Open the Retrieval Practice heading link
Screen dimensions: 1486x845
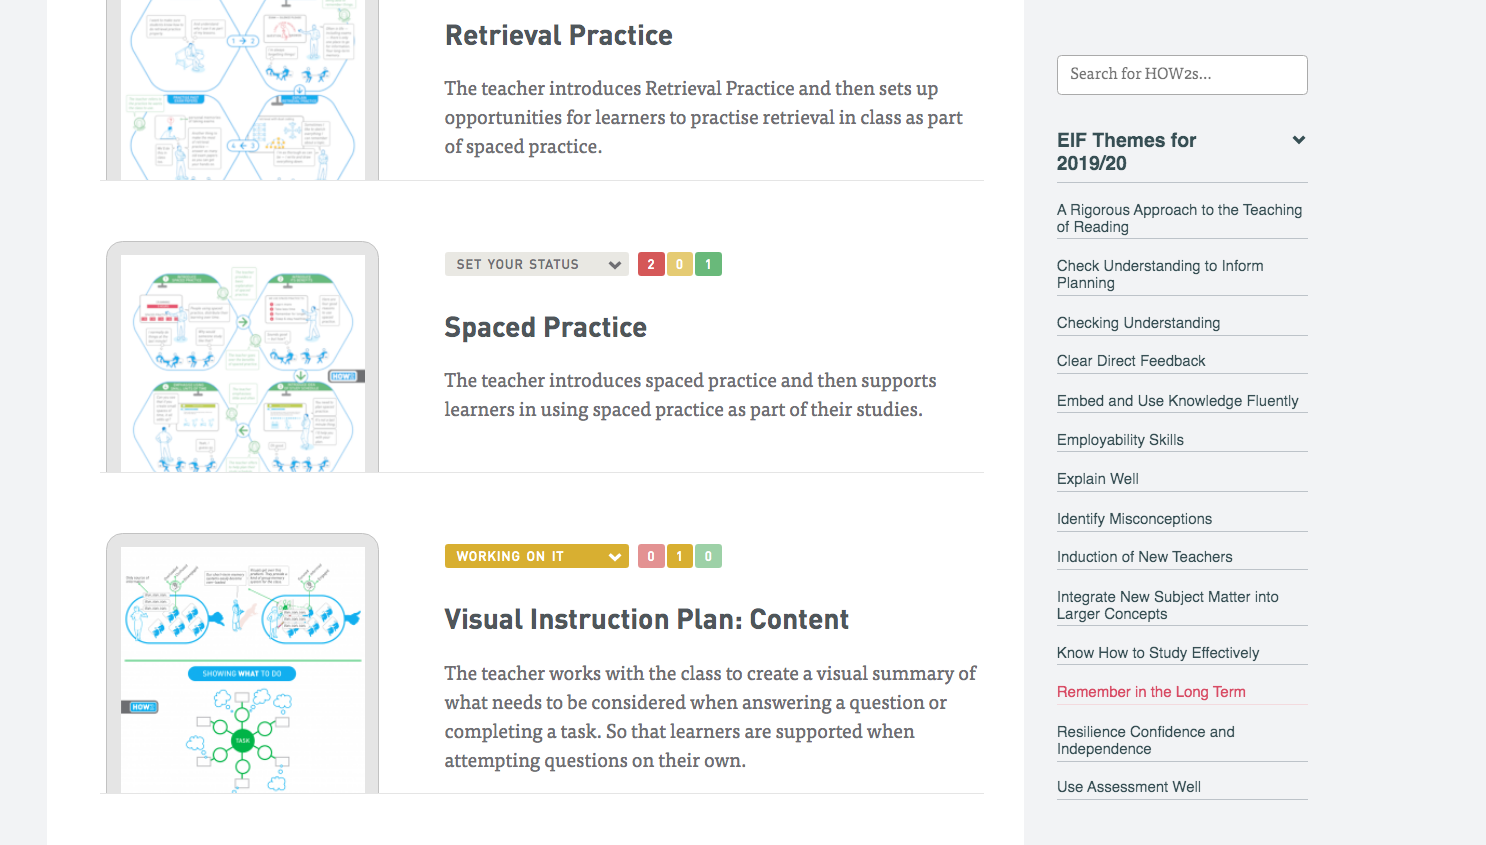point(559,35)
